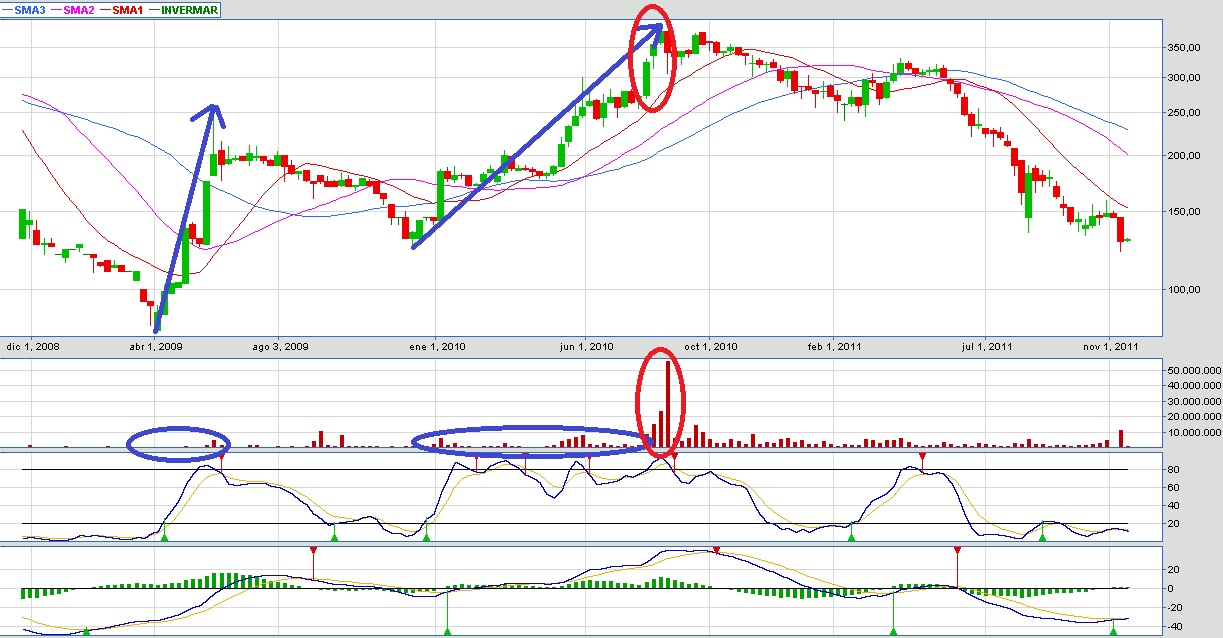Select the rightmost green marker in MACD panel
Image resolution: width=1223 pixels, height=638 pixels.
[1113, 630]
